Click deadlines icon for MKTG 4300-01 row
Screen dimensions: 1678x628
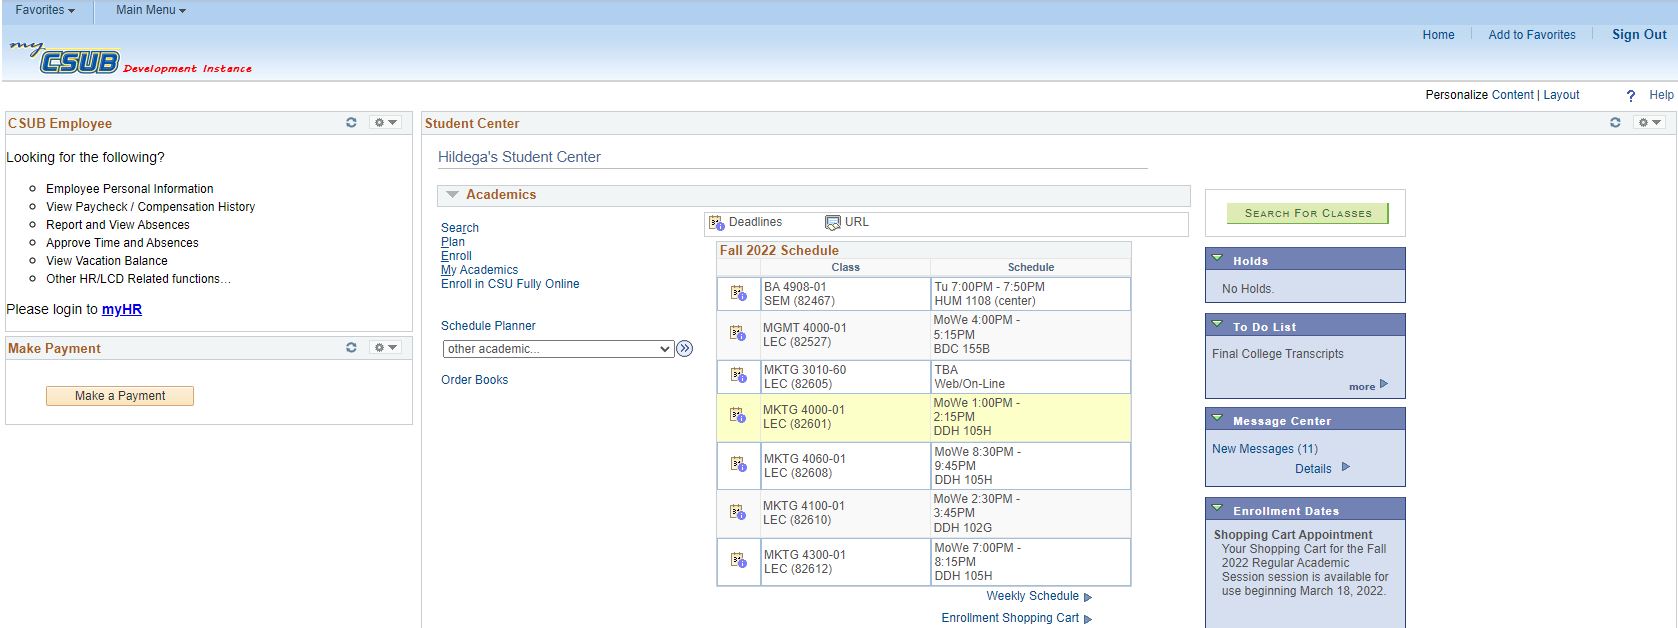[x=738, y=560]
